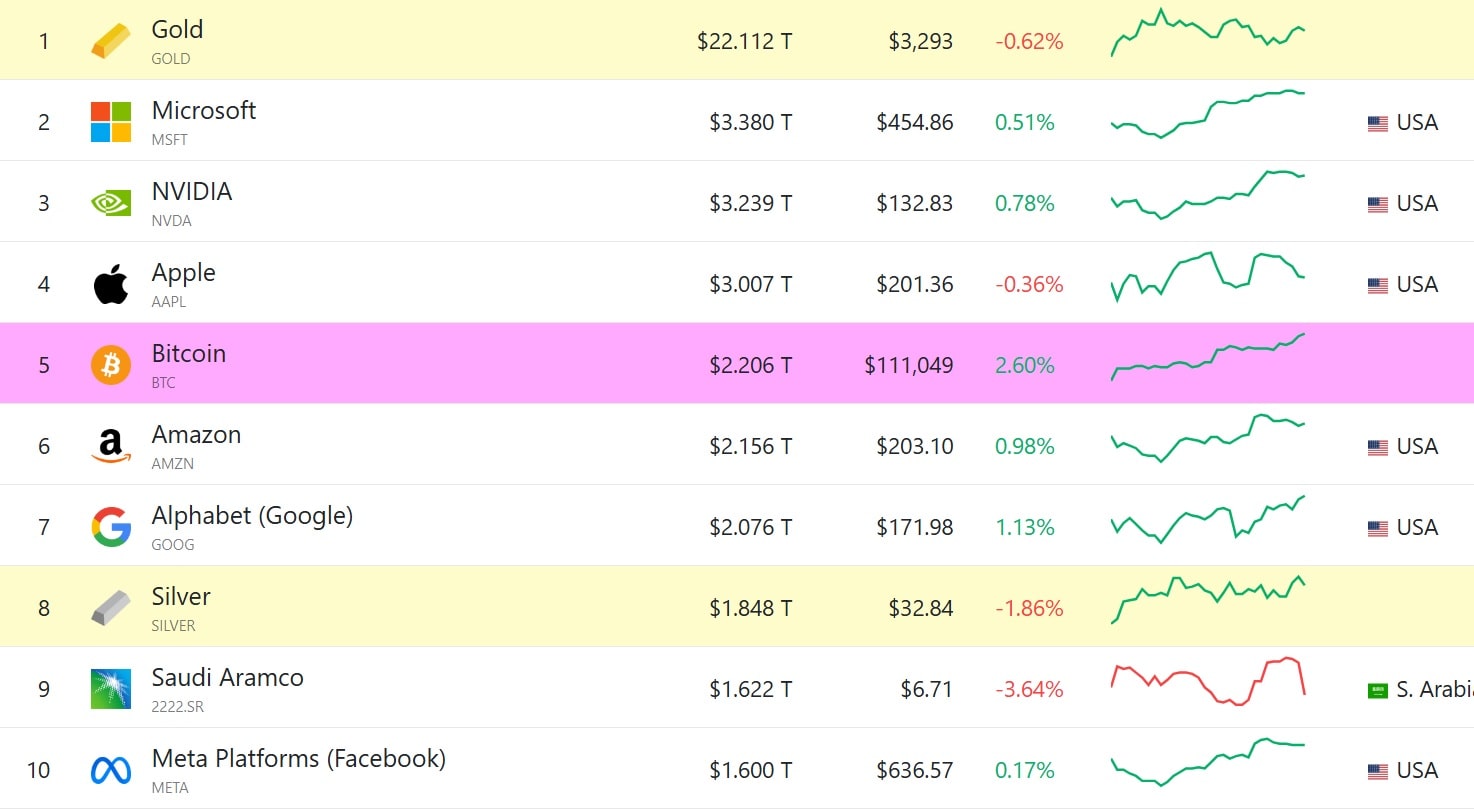The width and height of the screenshot is (1474, 809).
Task: Click the Meta logo icon
Action: 111,770
